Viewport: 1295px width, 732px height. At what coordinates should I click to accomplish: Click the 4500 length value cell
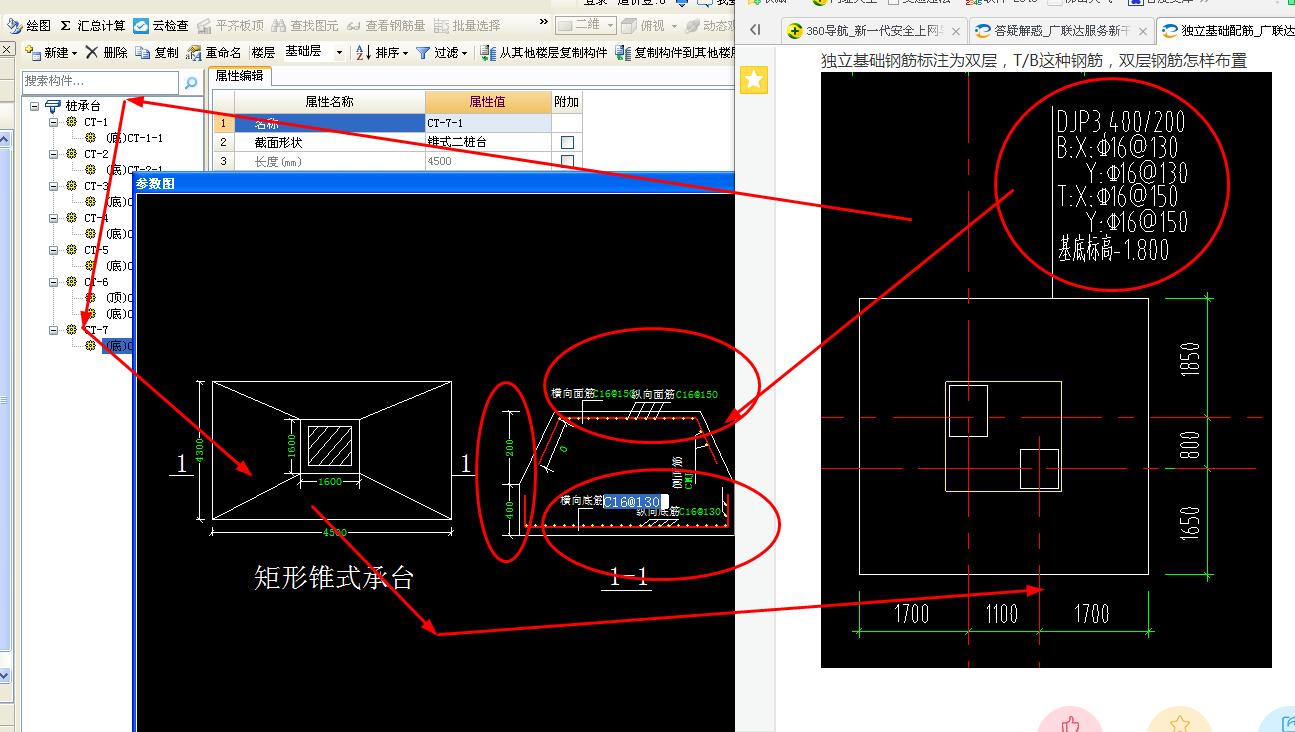pyautogui.click(x=488, y=161)
